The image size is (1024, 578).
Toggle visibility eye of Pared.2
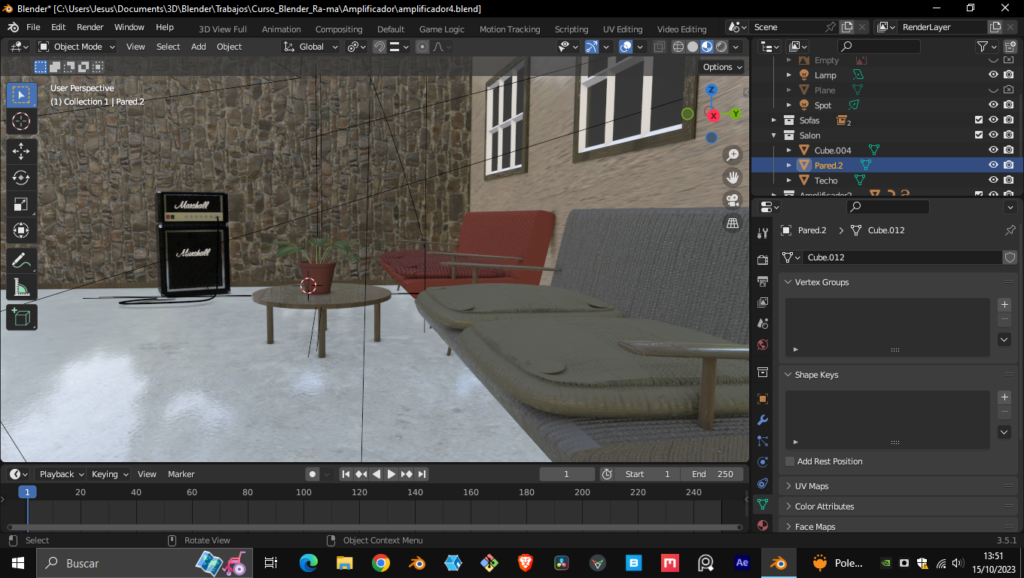[x=993, y=165]
